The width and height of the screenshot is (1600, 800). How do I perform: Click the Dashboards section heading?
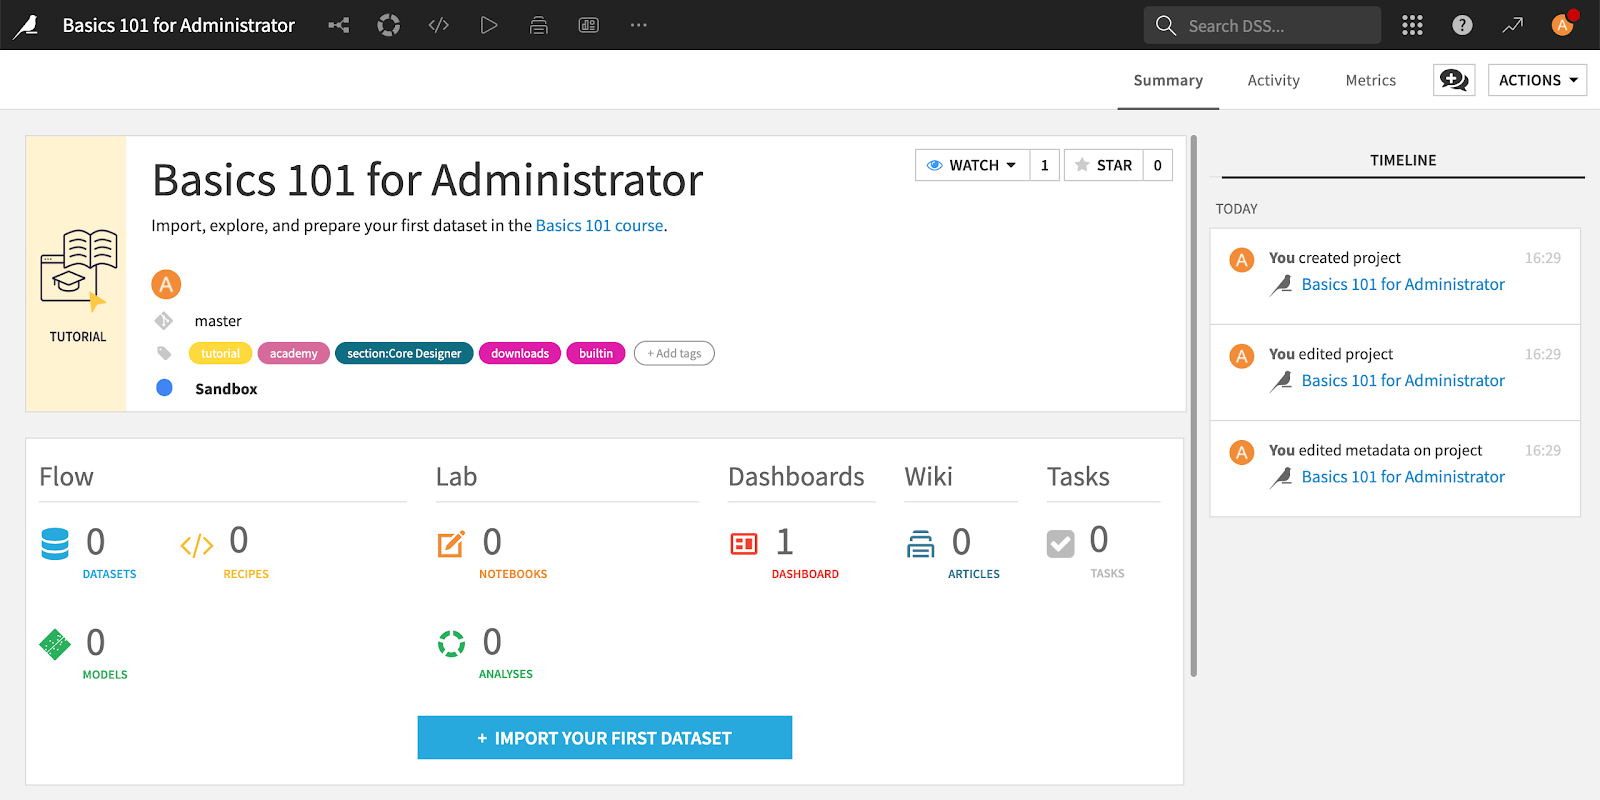point(796,477)
